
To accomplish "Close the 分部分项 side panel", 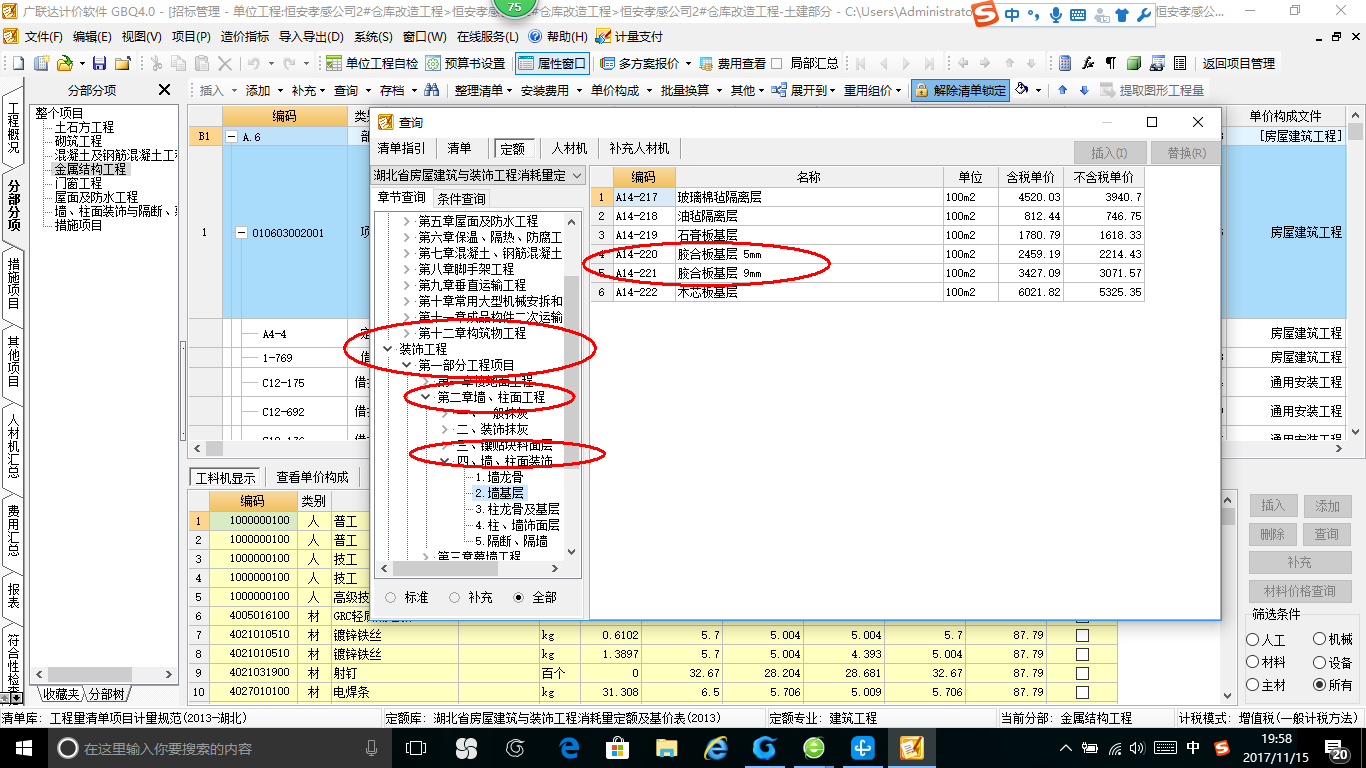I will pyautogui.click(x=165, y=90).
